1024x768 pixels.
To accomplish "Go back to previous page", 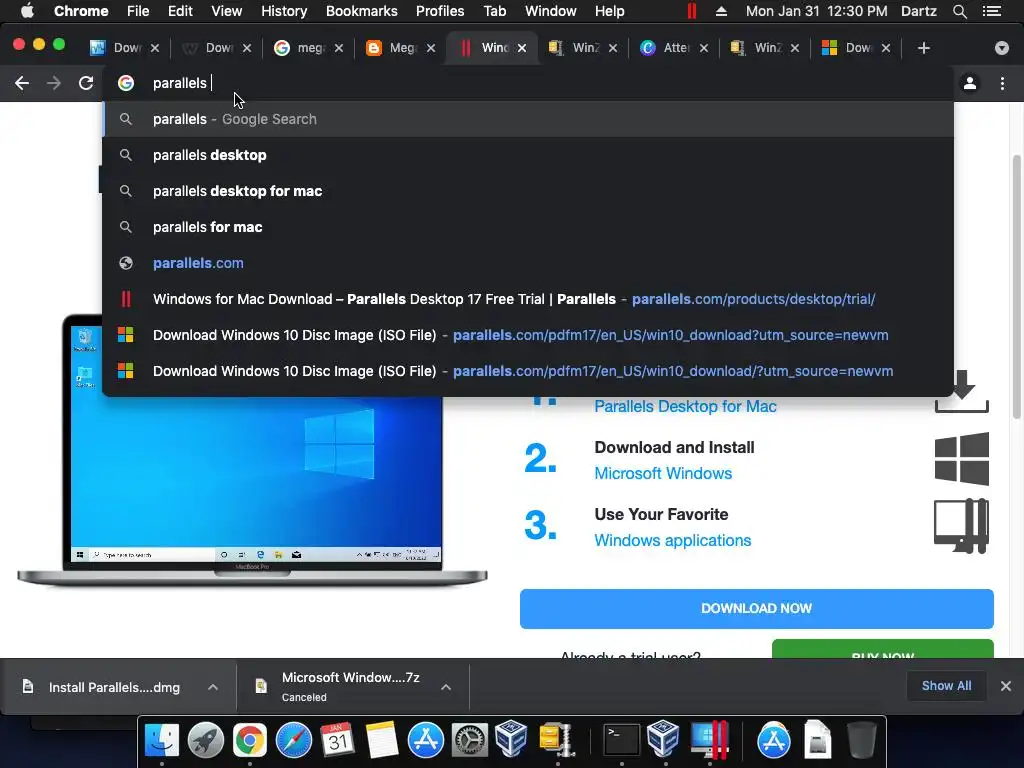I will click(x=22, y=83).
